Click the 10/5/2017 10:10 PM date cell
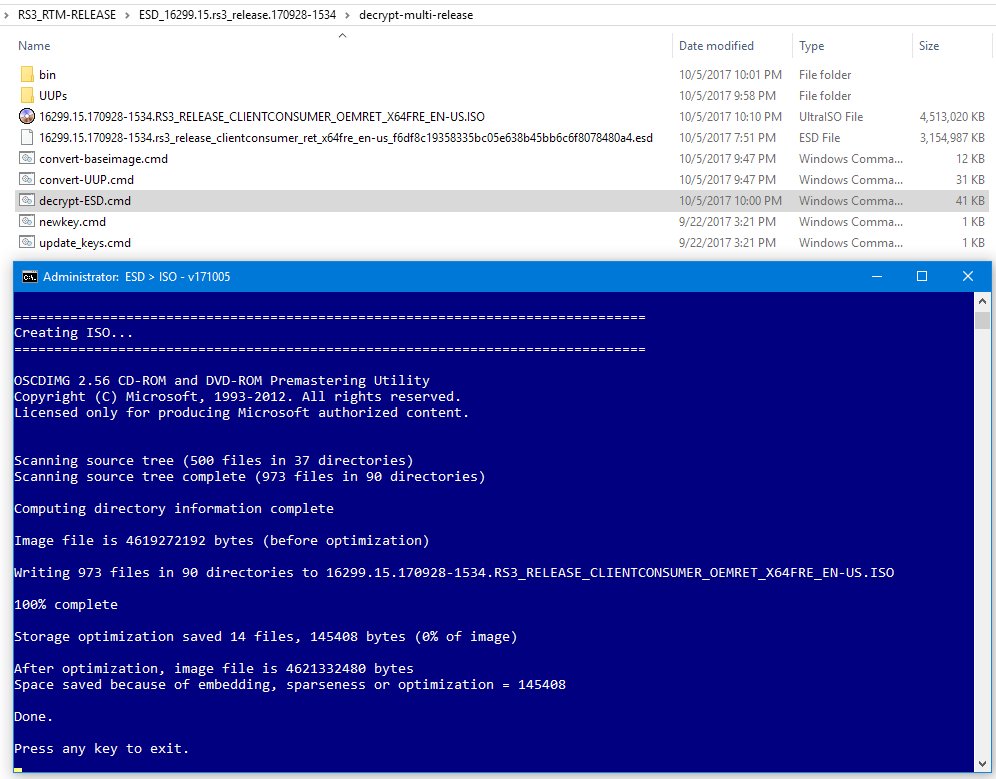996x779 pixels. pyautogui.click(x=730, y=116)
